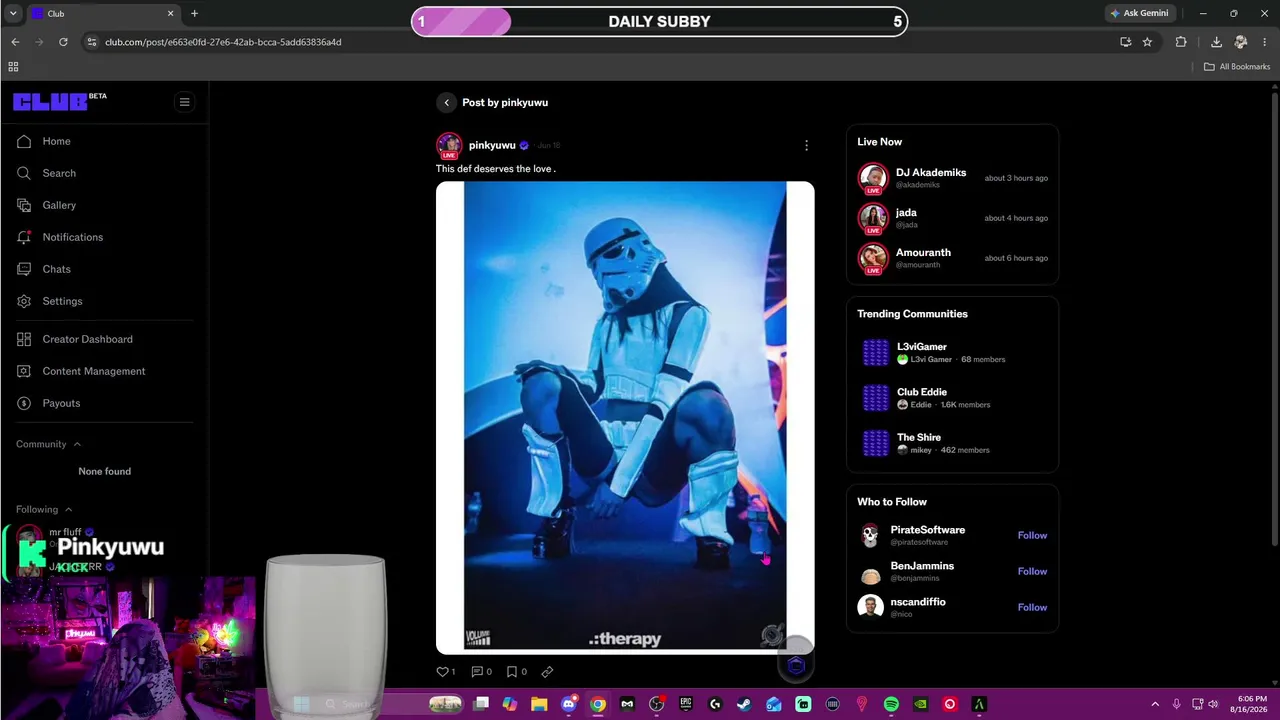This screenshot has width=1280, height=720.
Task: Click the floating Club chat bubble button
Action: pos(796,666)
